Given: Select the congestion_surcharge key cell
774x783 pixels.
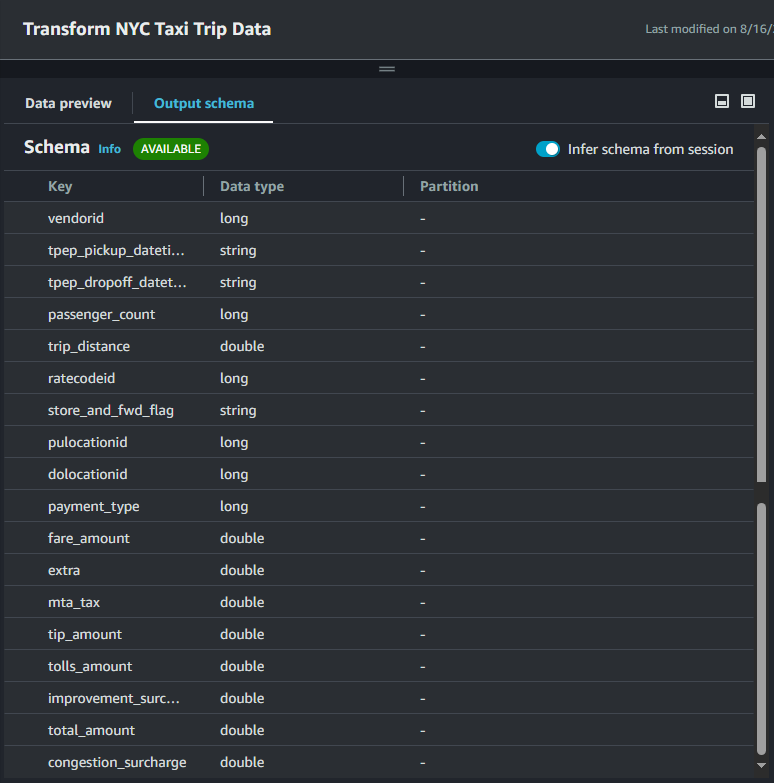Looking at the screenshot, I should pyautogui.click(x=117, y=762).
